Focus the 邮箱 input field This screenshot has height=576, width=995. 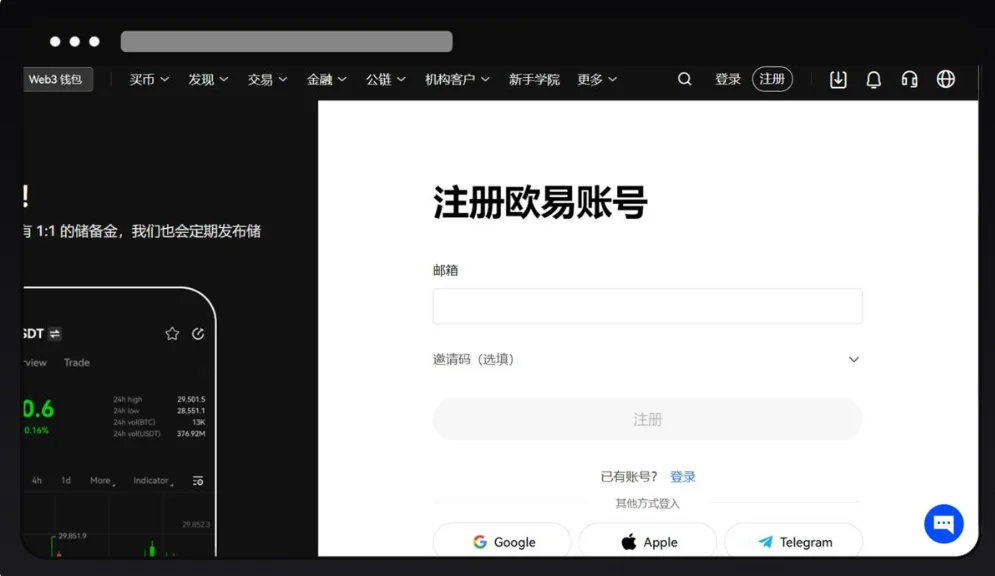pyautogui.click(x=647, y=306)
